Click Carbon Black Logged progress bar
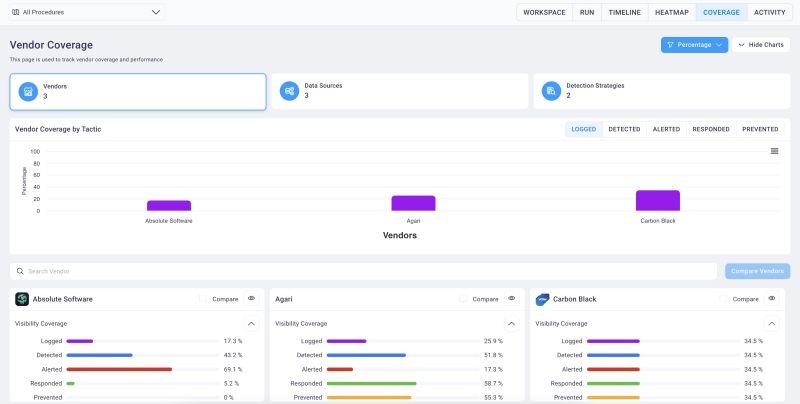This screenshot has height=404, width=800. pos(663,341)
